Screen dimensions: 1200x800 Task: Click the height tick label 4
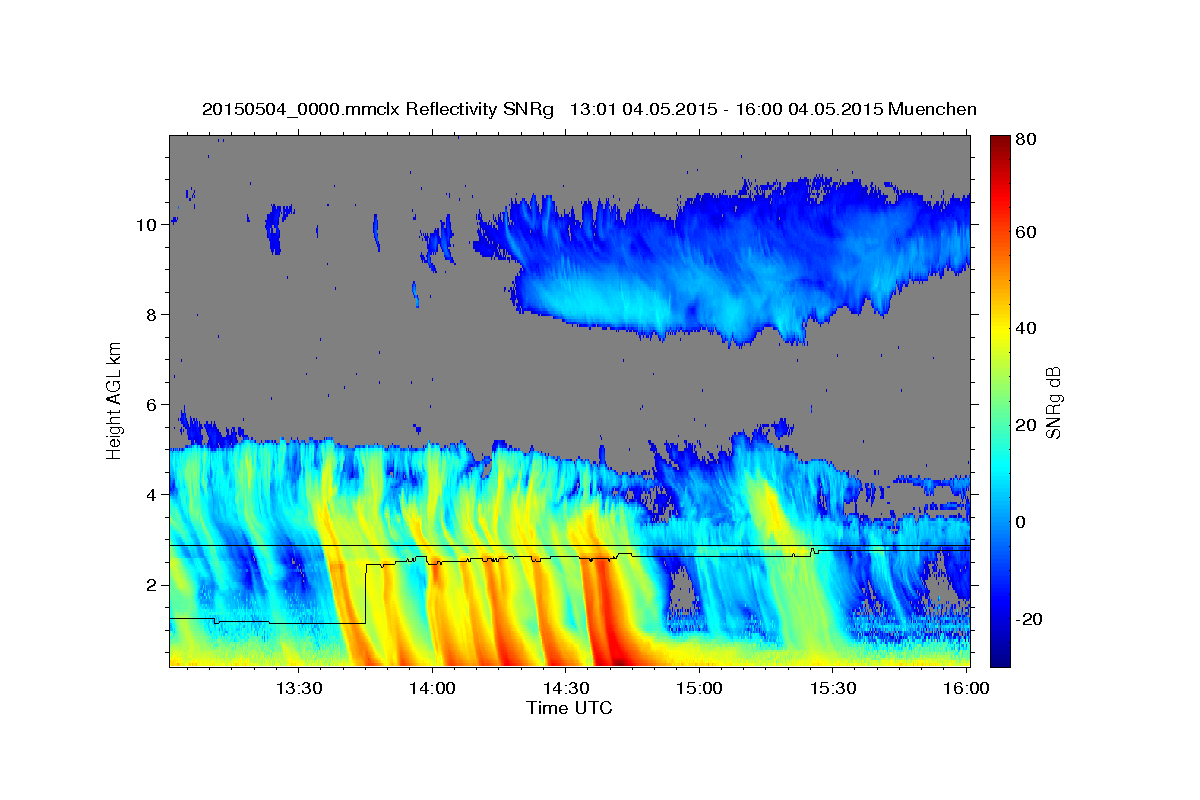(x=152, y=495)
